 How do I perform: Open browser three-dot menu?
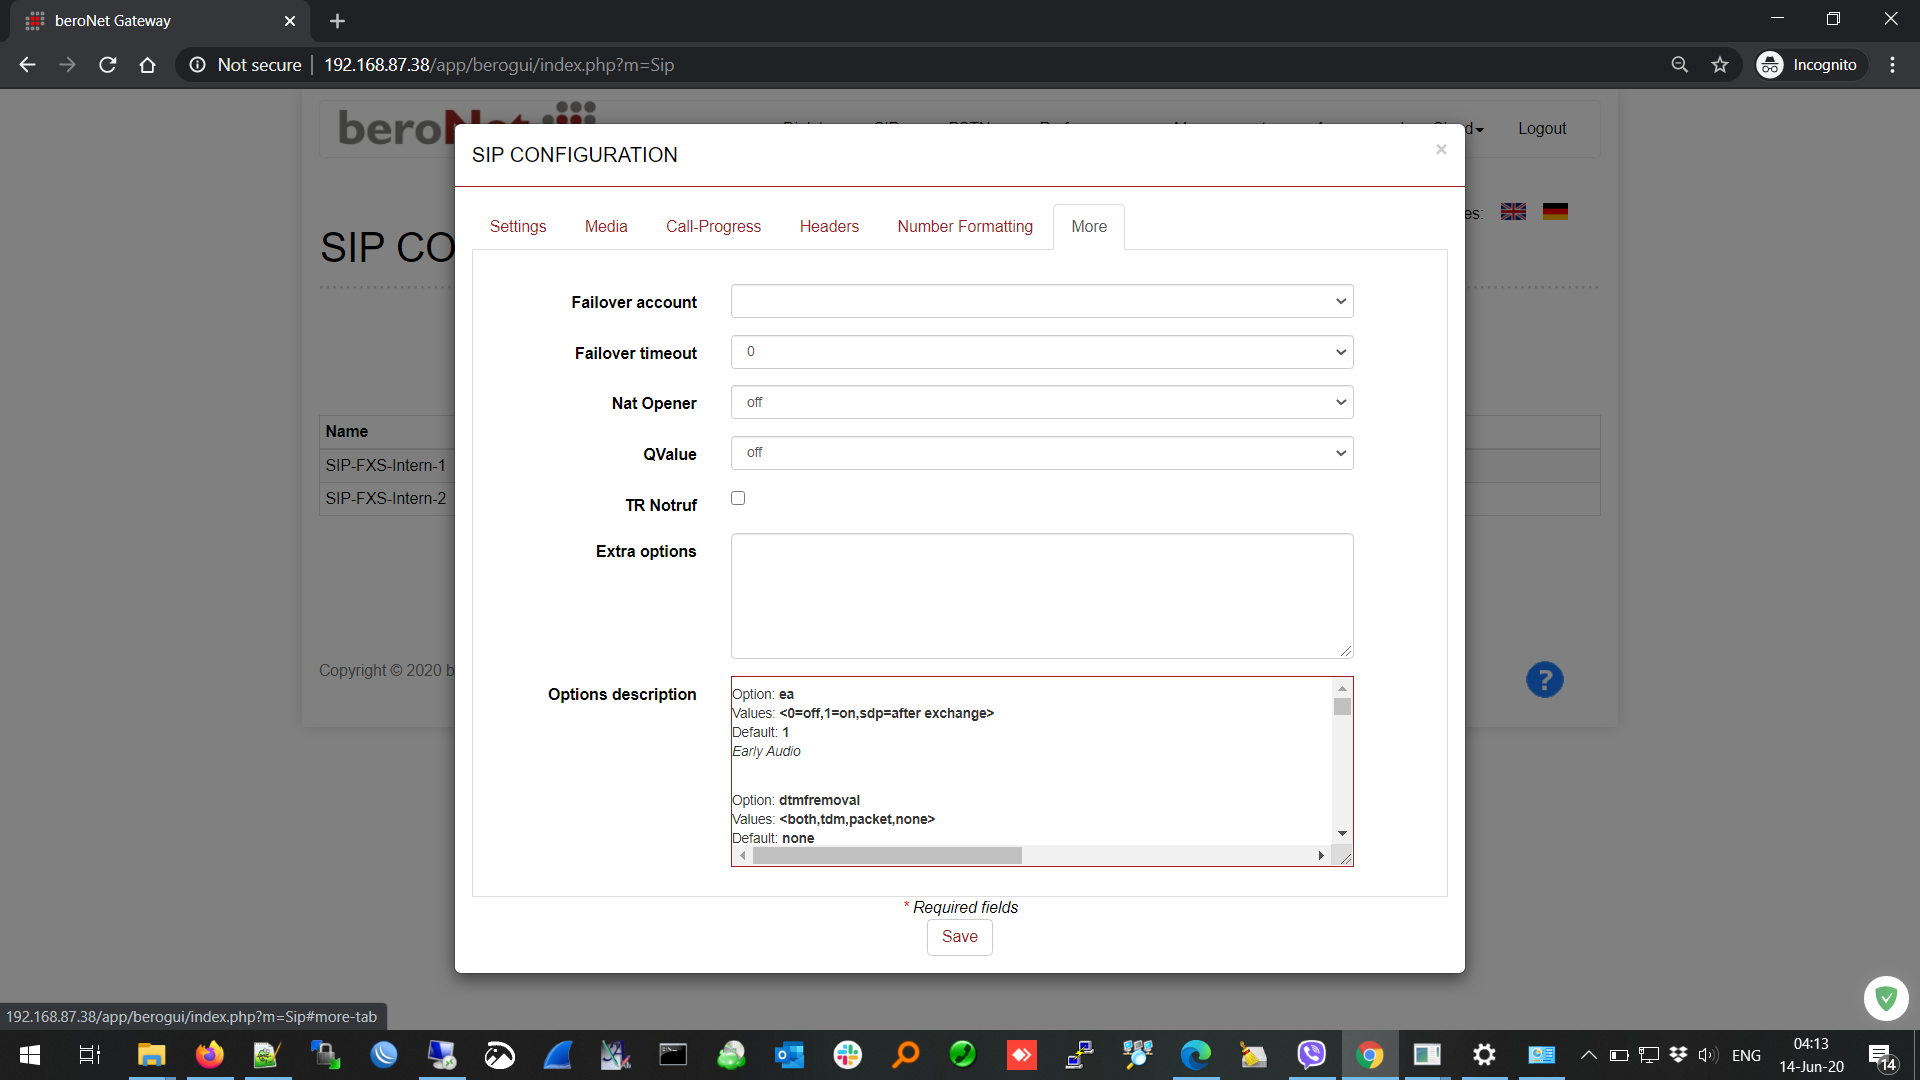(1892, 65)
